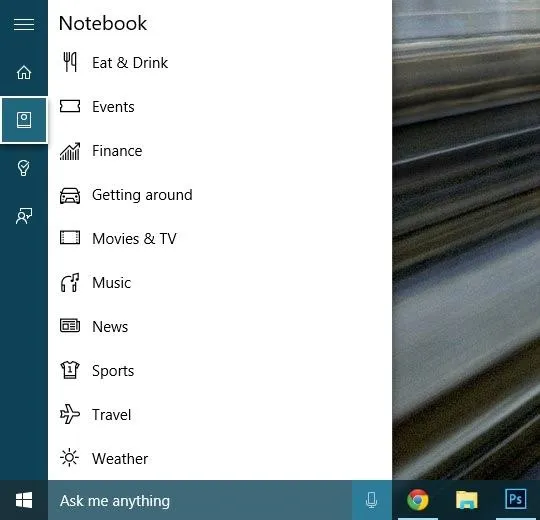Select the Notebook sidebar icon
Screen dimensions: 540x520
[24, 120]
